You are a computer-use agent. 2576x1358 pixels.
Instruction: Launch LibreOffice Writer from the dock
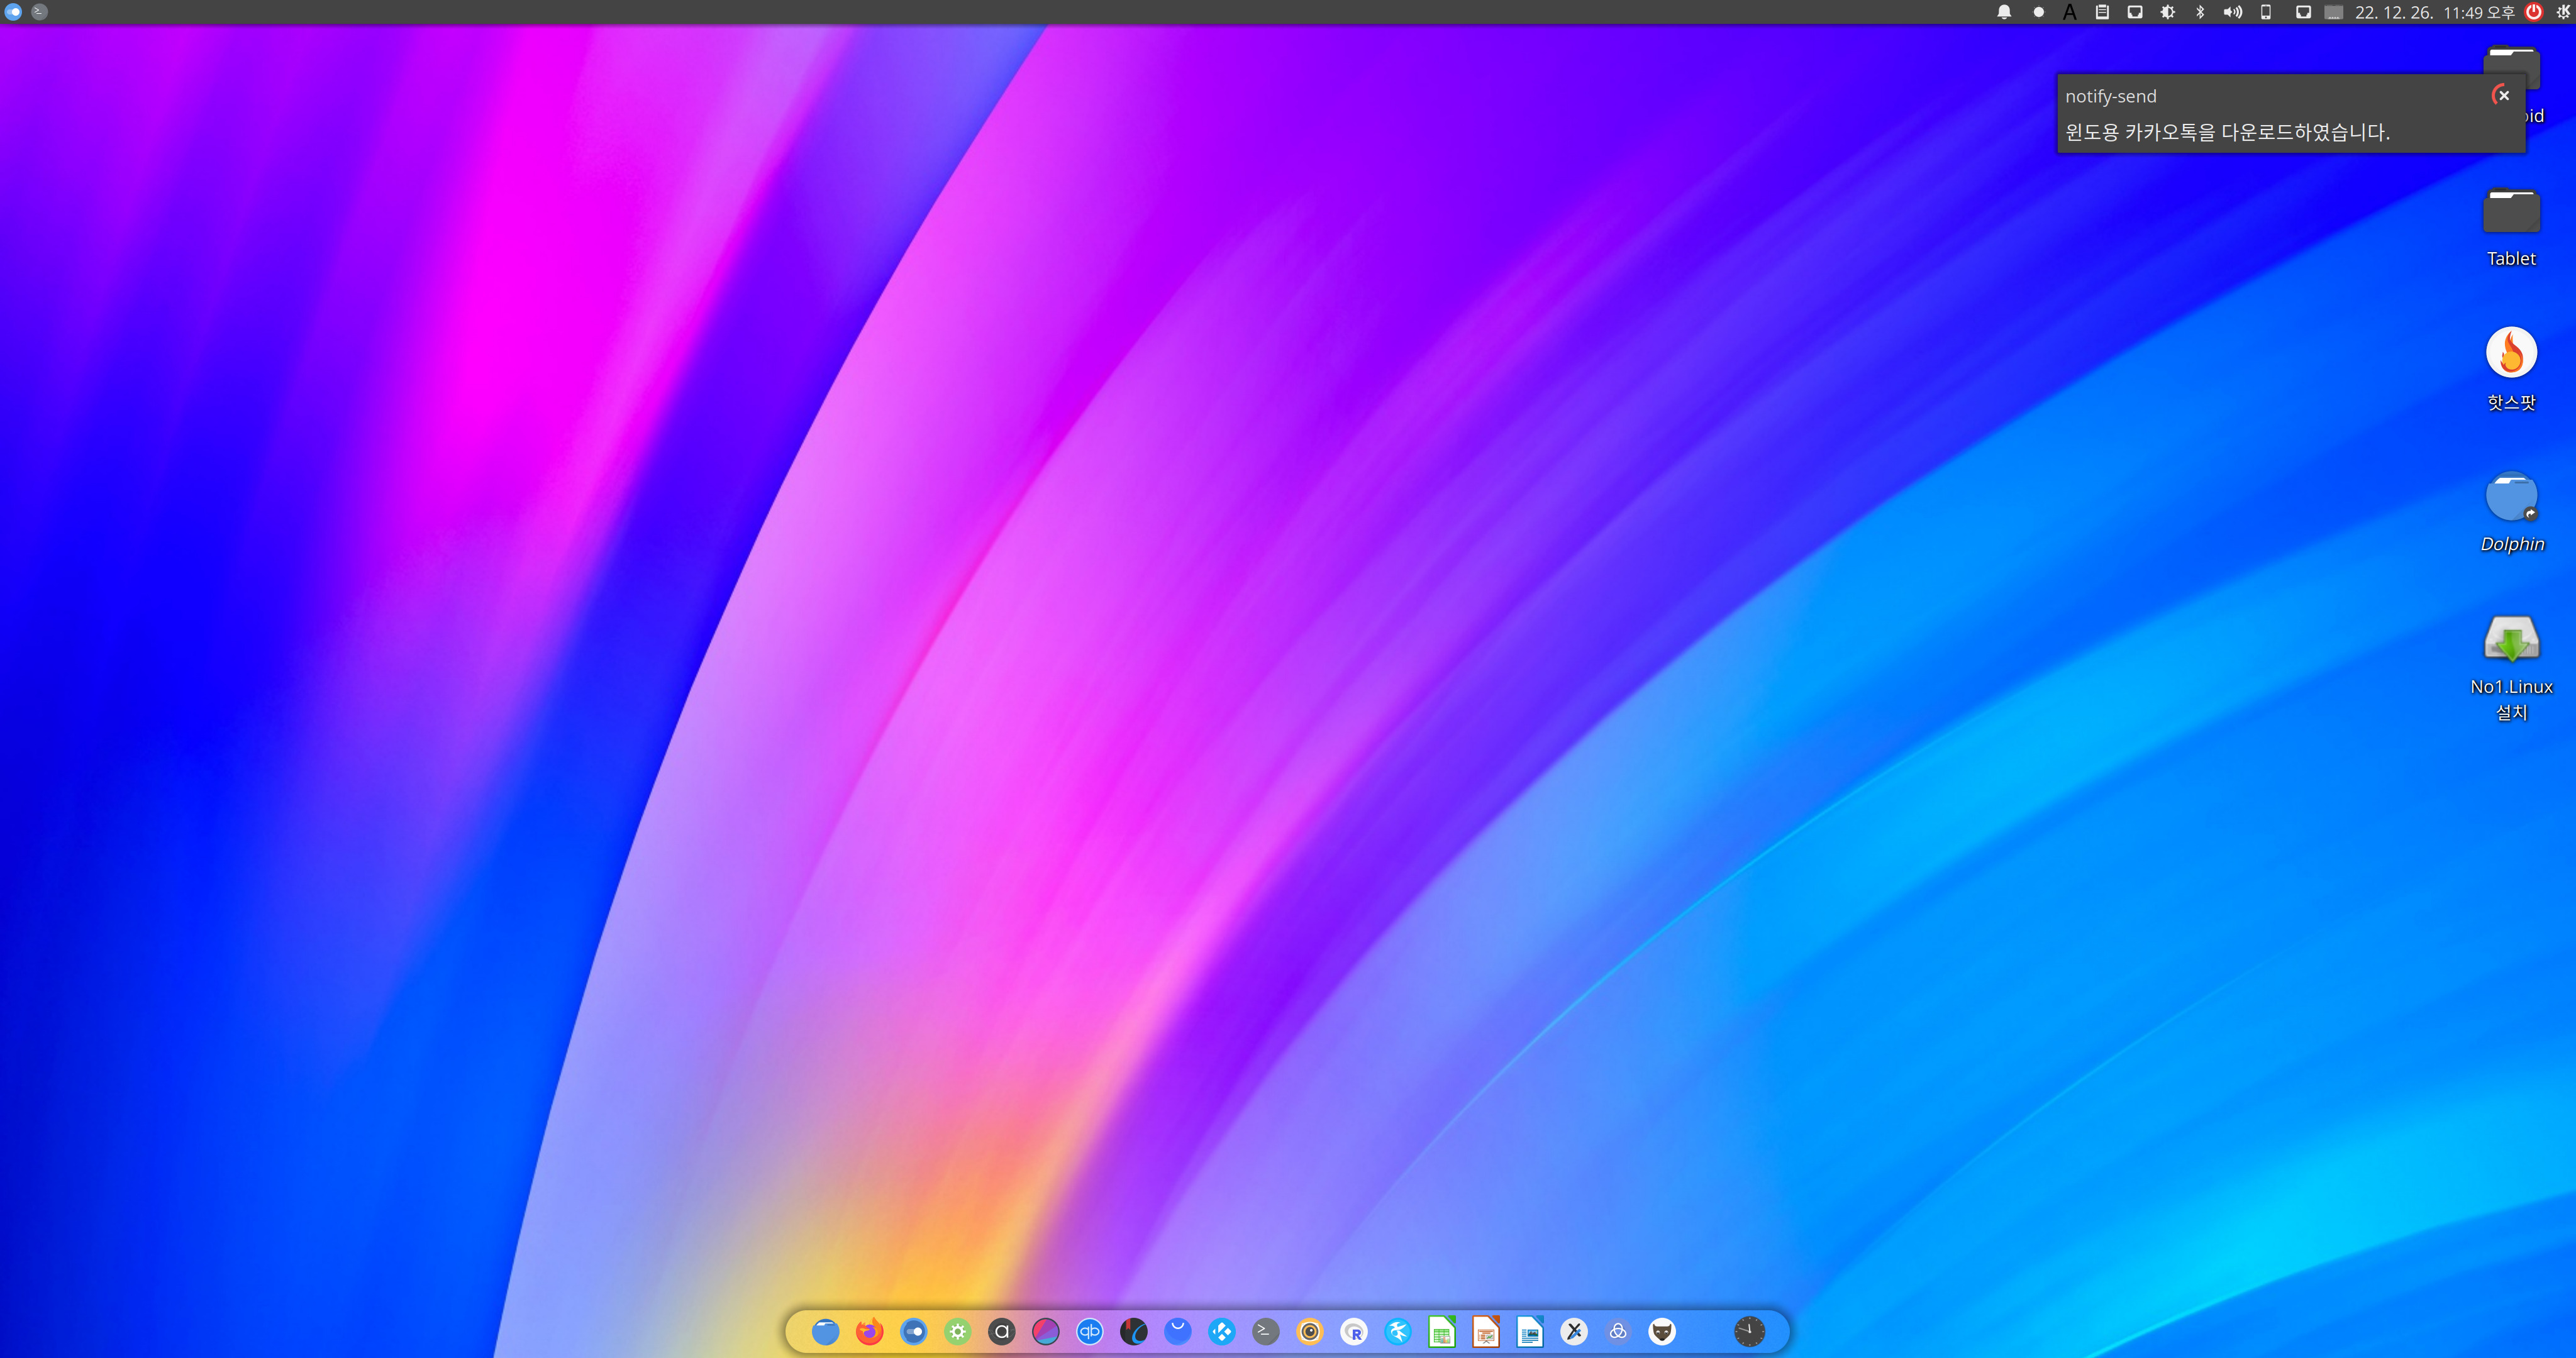point(1530,1332)
